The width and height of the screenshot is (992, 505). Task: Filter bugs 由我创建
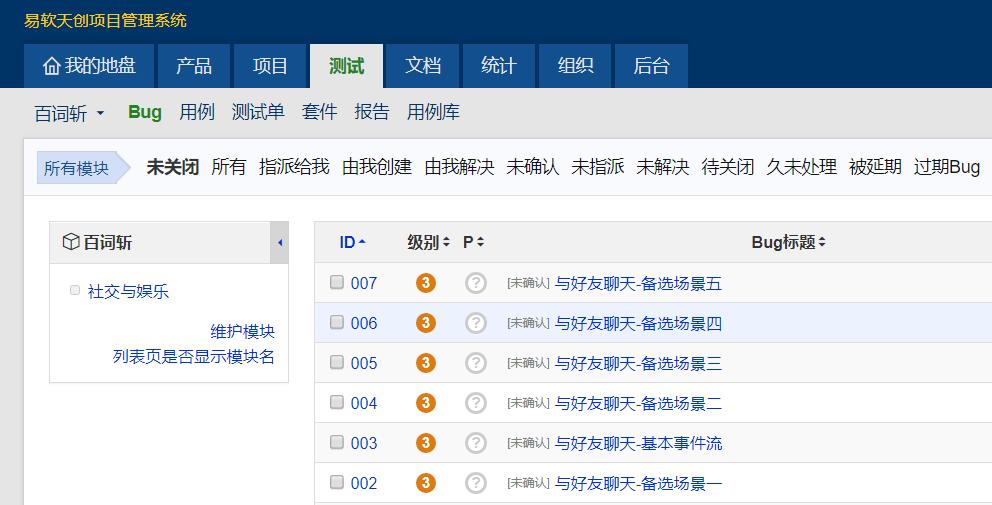pyautogui.click(x=377, y=167)
